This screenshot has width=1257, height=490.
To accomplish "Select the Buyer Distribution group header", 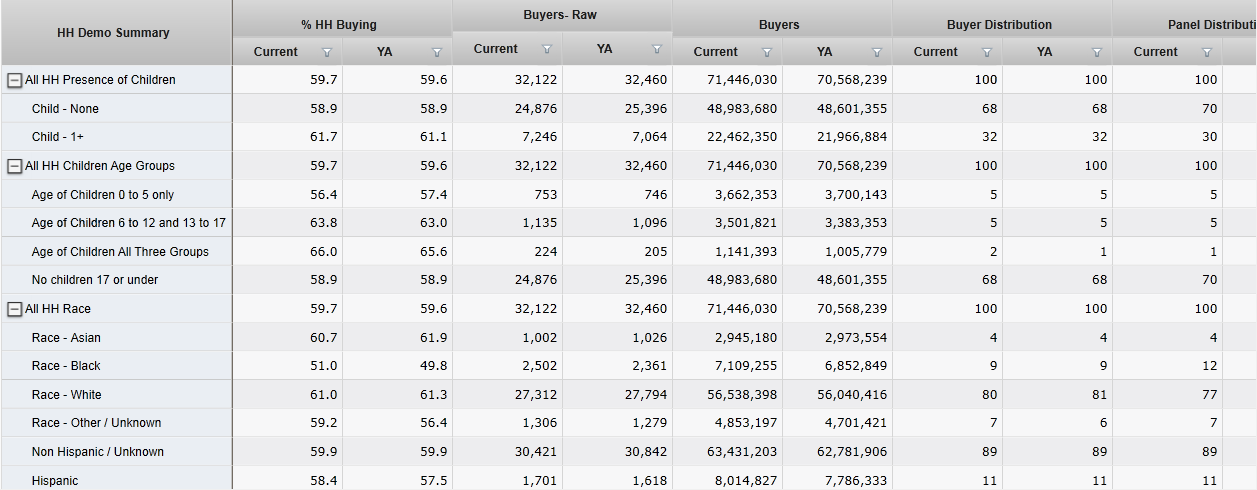I will click(999, 24).
